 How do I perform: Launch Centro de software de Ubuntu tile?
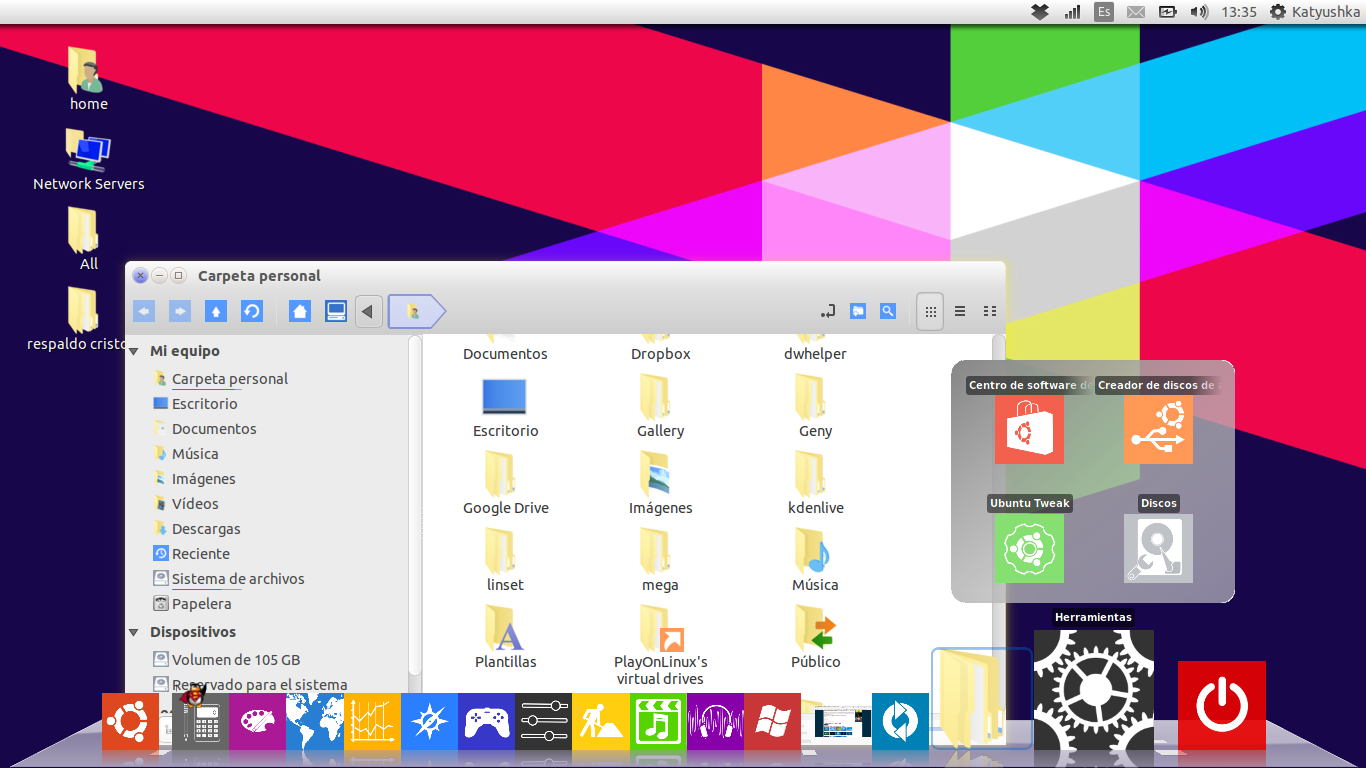click(1029, 428)
